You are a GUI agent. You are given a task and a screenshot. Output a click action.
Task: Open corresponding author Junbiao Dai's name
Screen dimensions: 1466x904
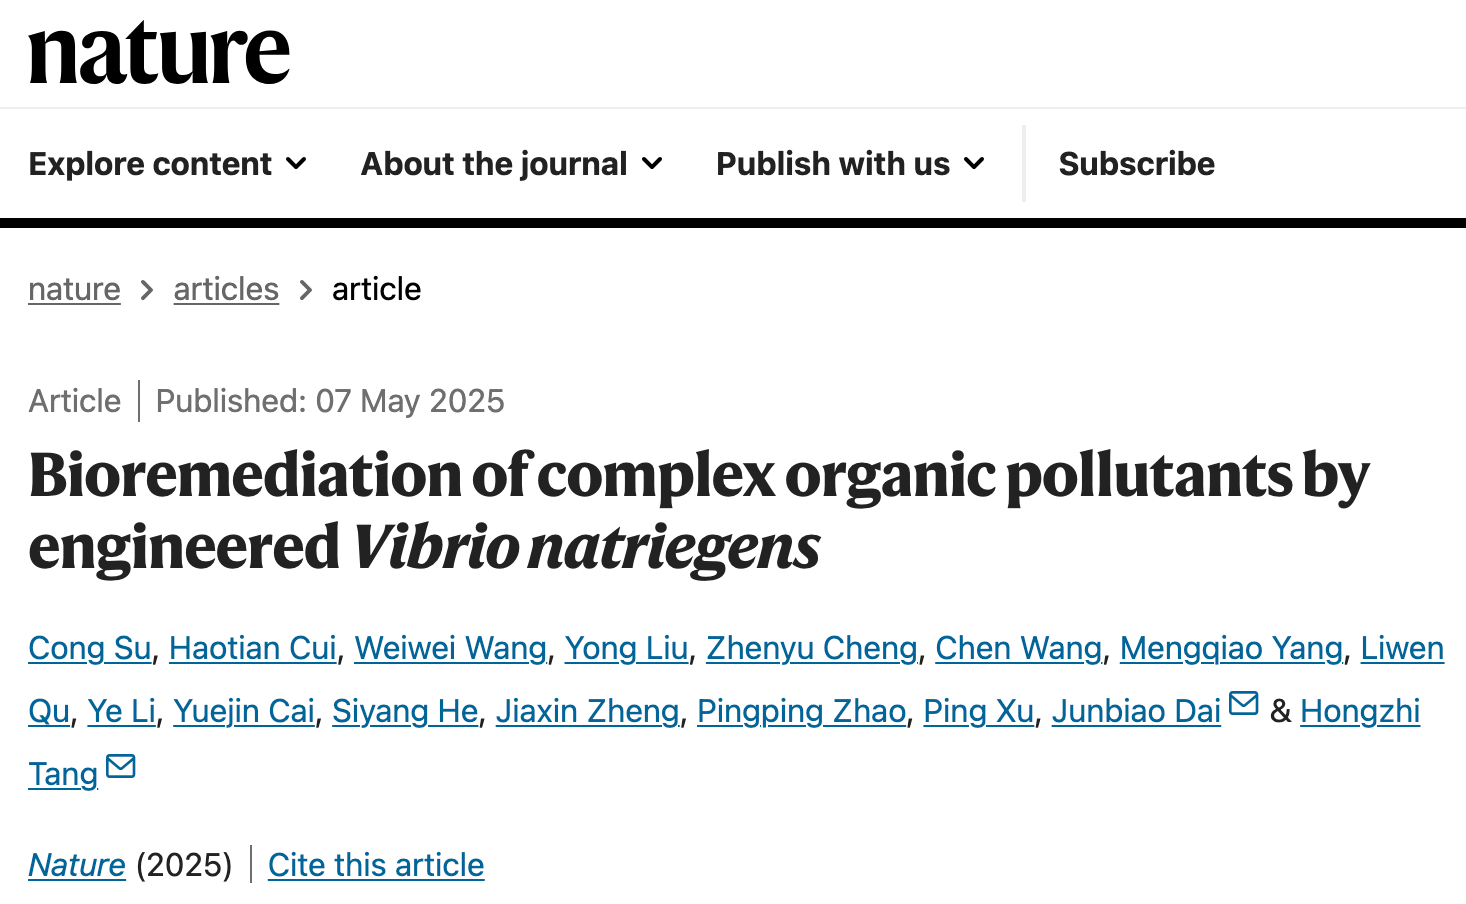1136,712
